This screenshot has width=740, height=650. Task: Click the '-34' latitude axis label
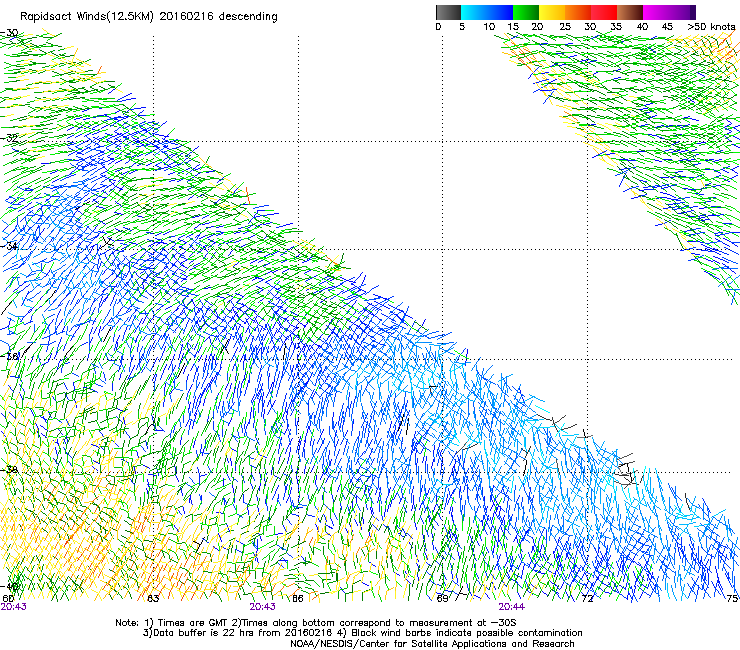click(9, 246)
